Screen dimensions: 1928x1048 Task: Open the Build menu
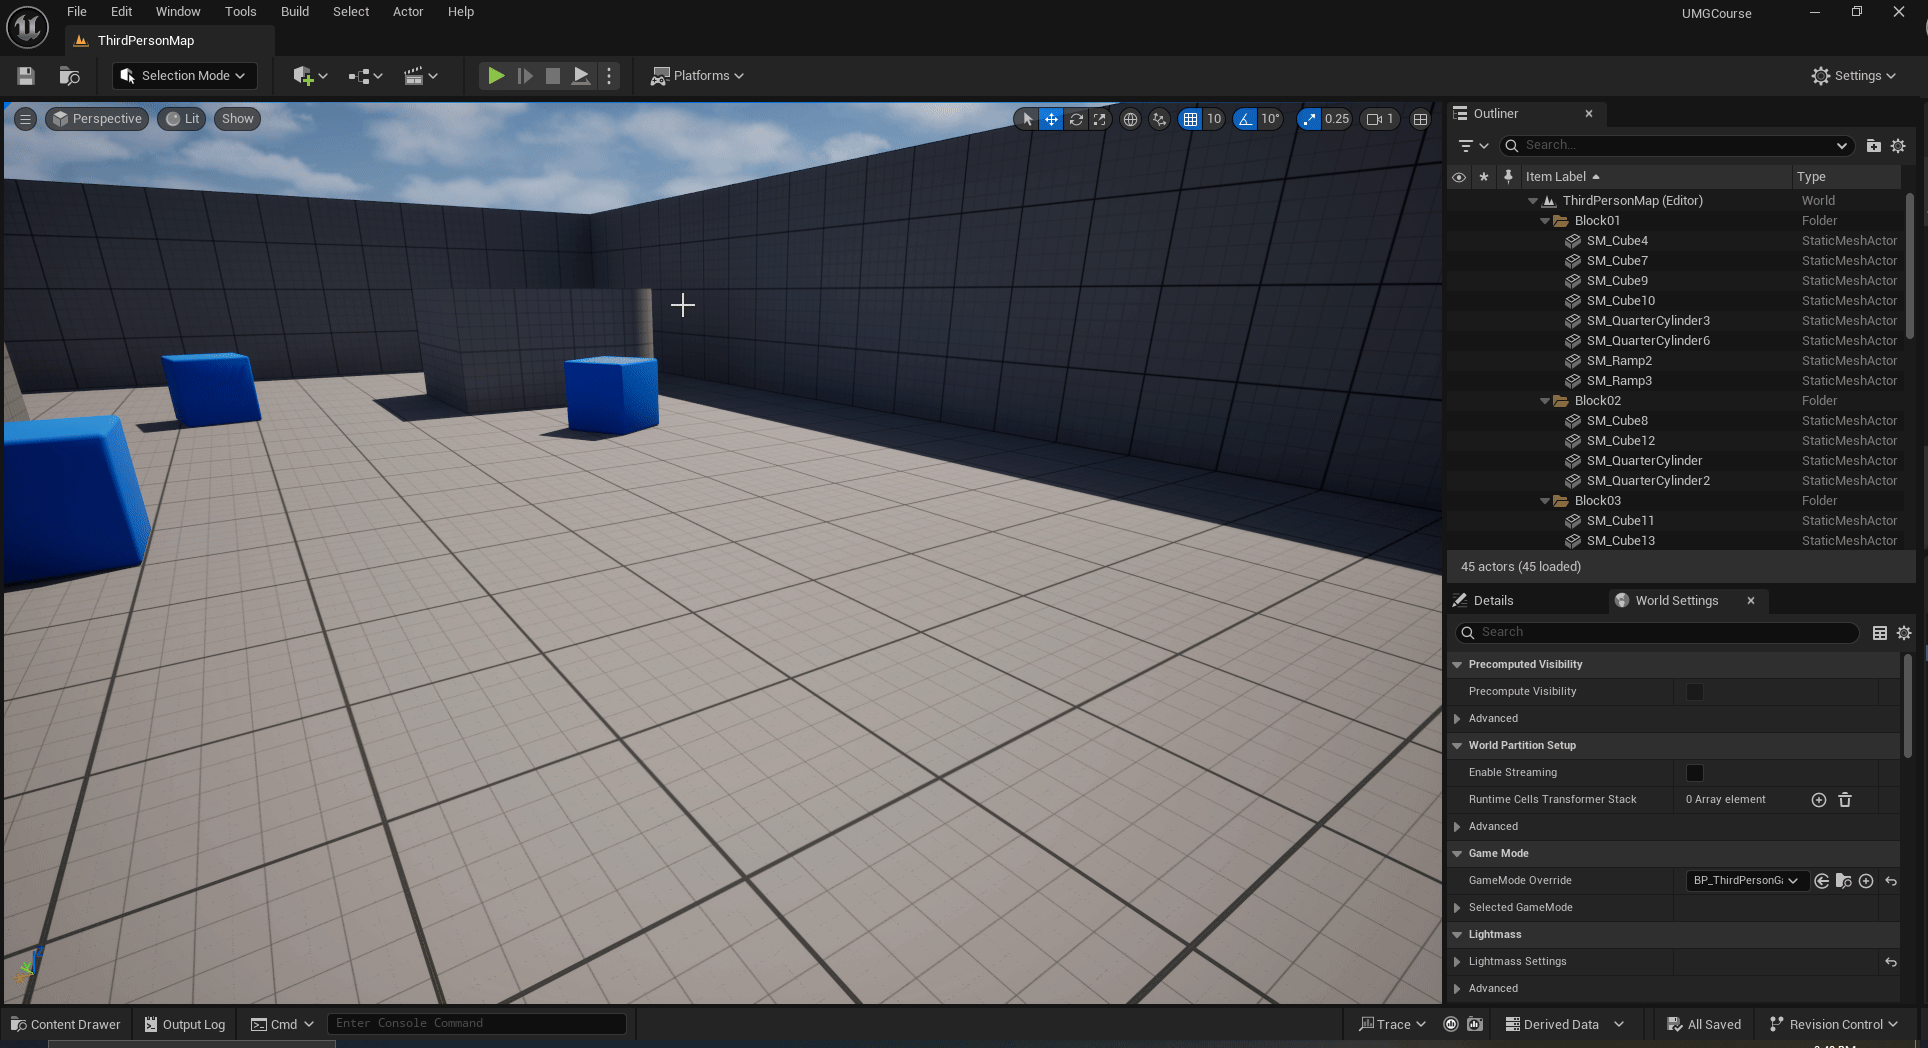(x=294, y=12)
